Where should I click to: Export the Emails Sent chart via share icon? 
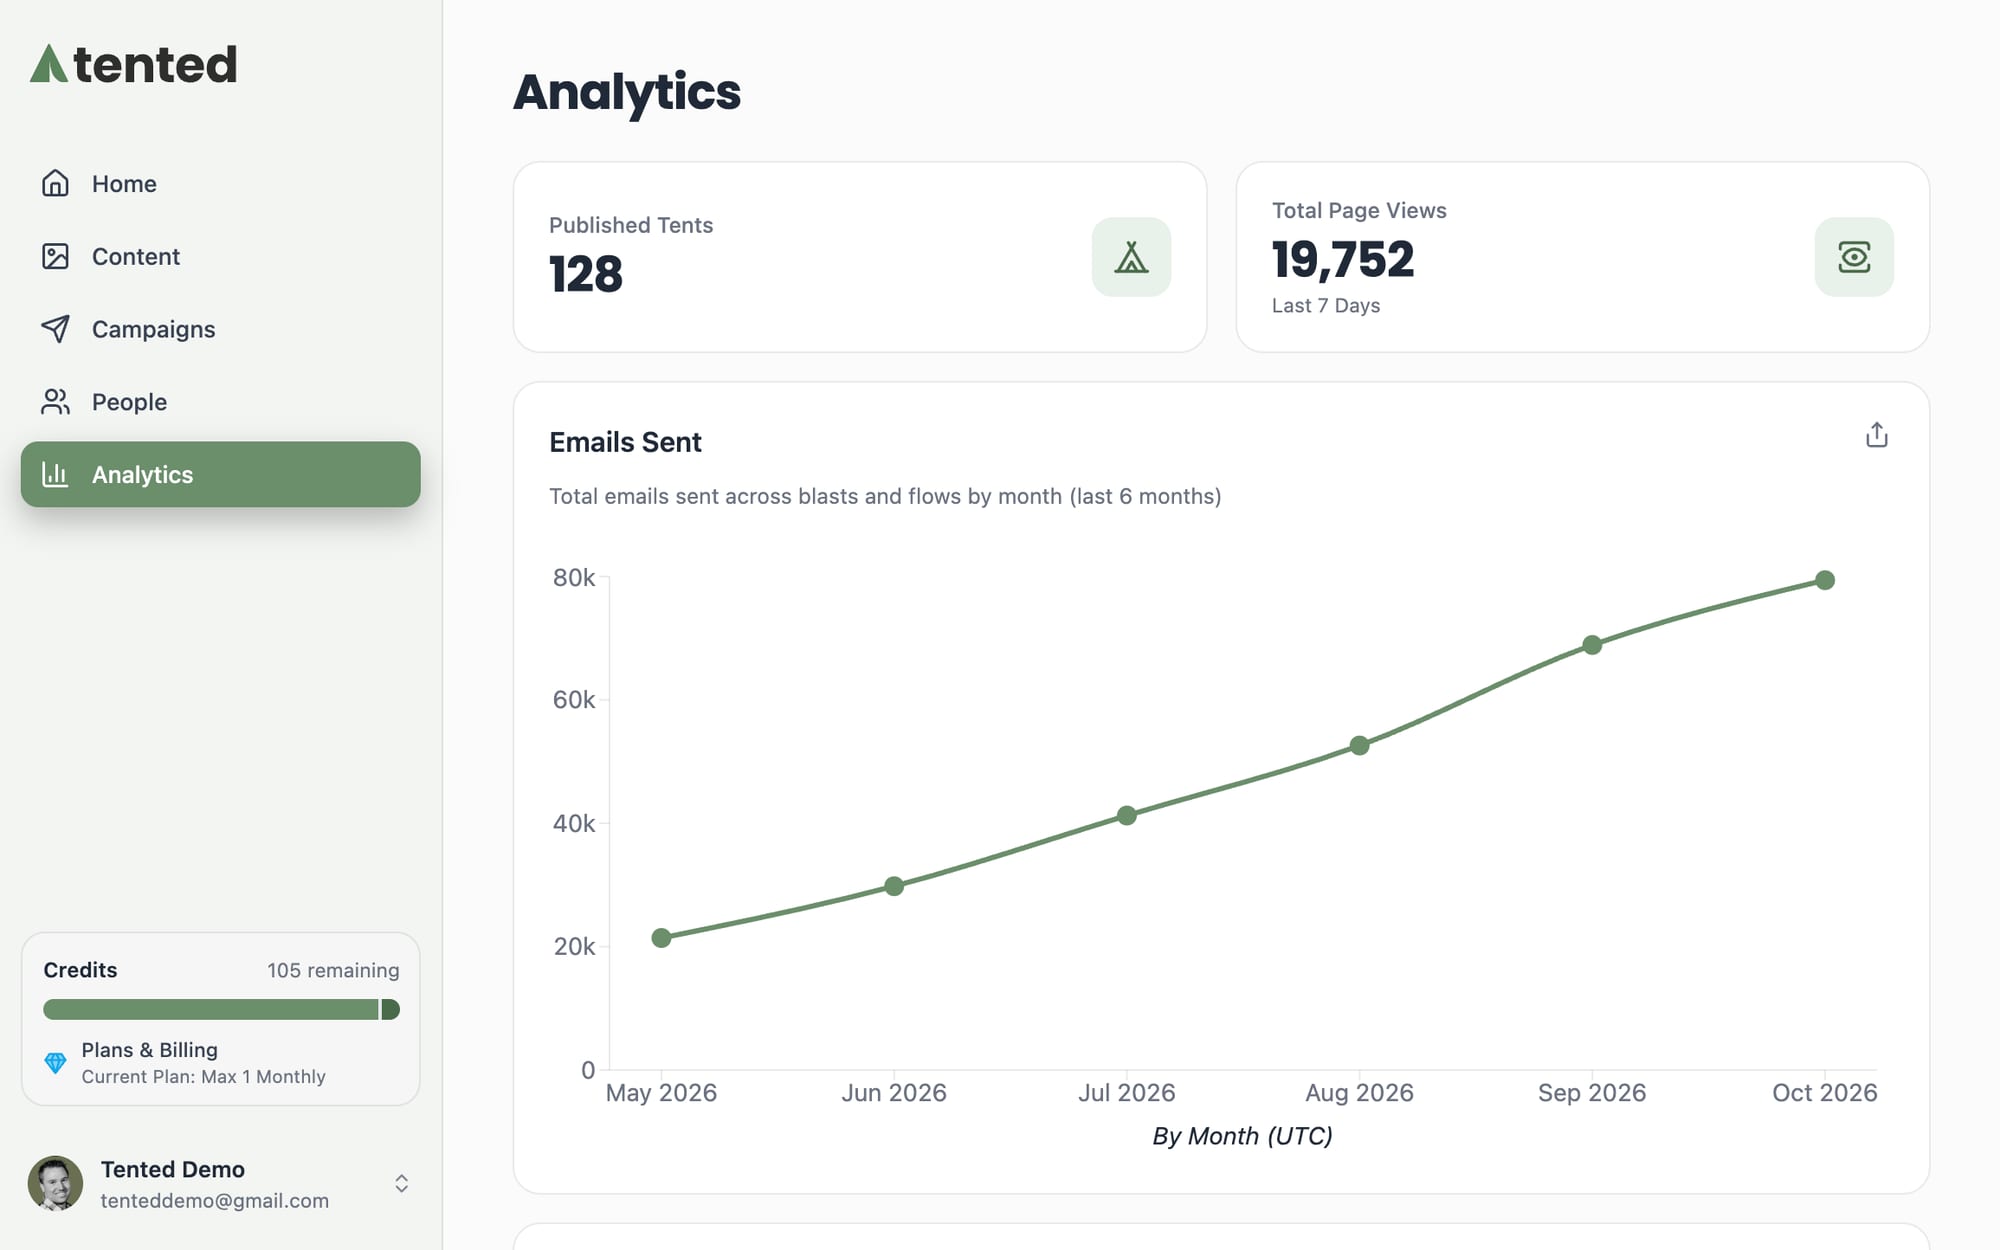coord(1876,435)
